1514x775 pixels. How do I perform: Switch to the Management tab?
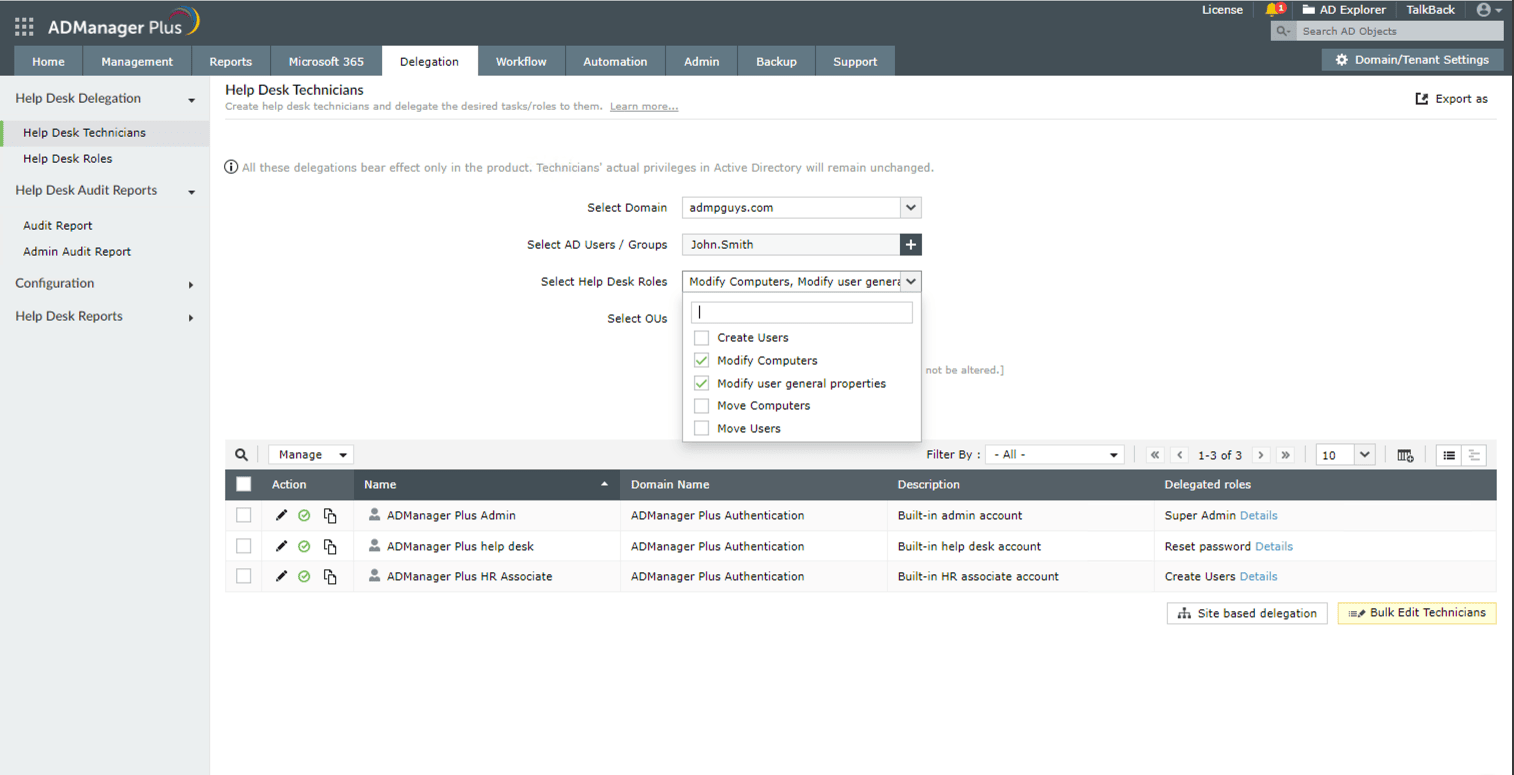tap(137, 61)
